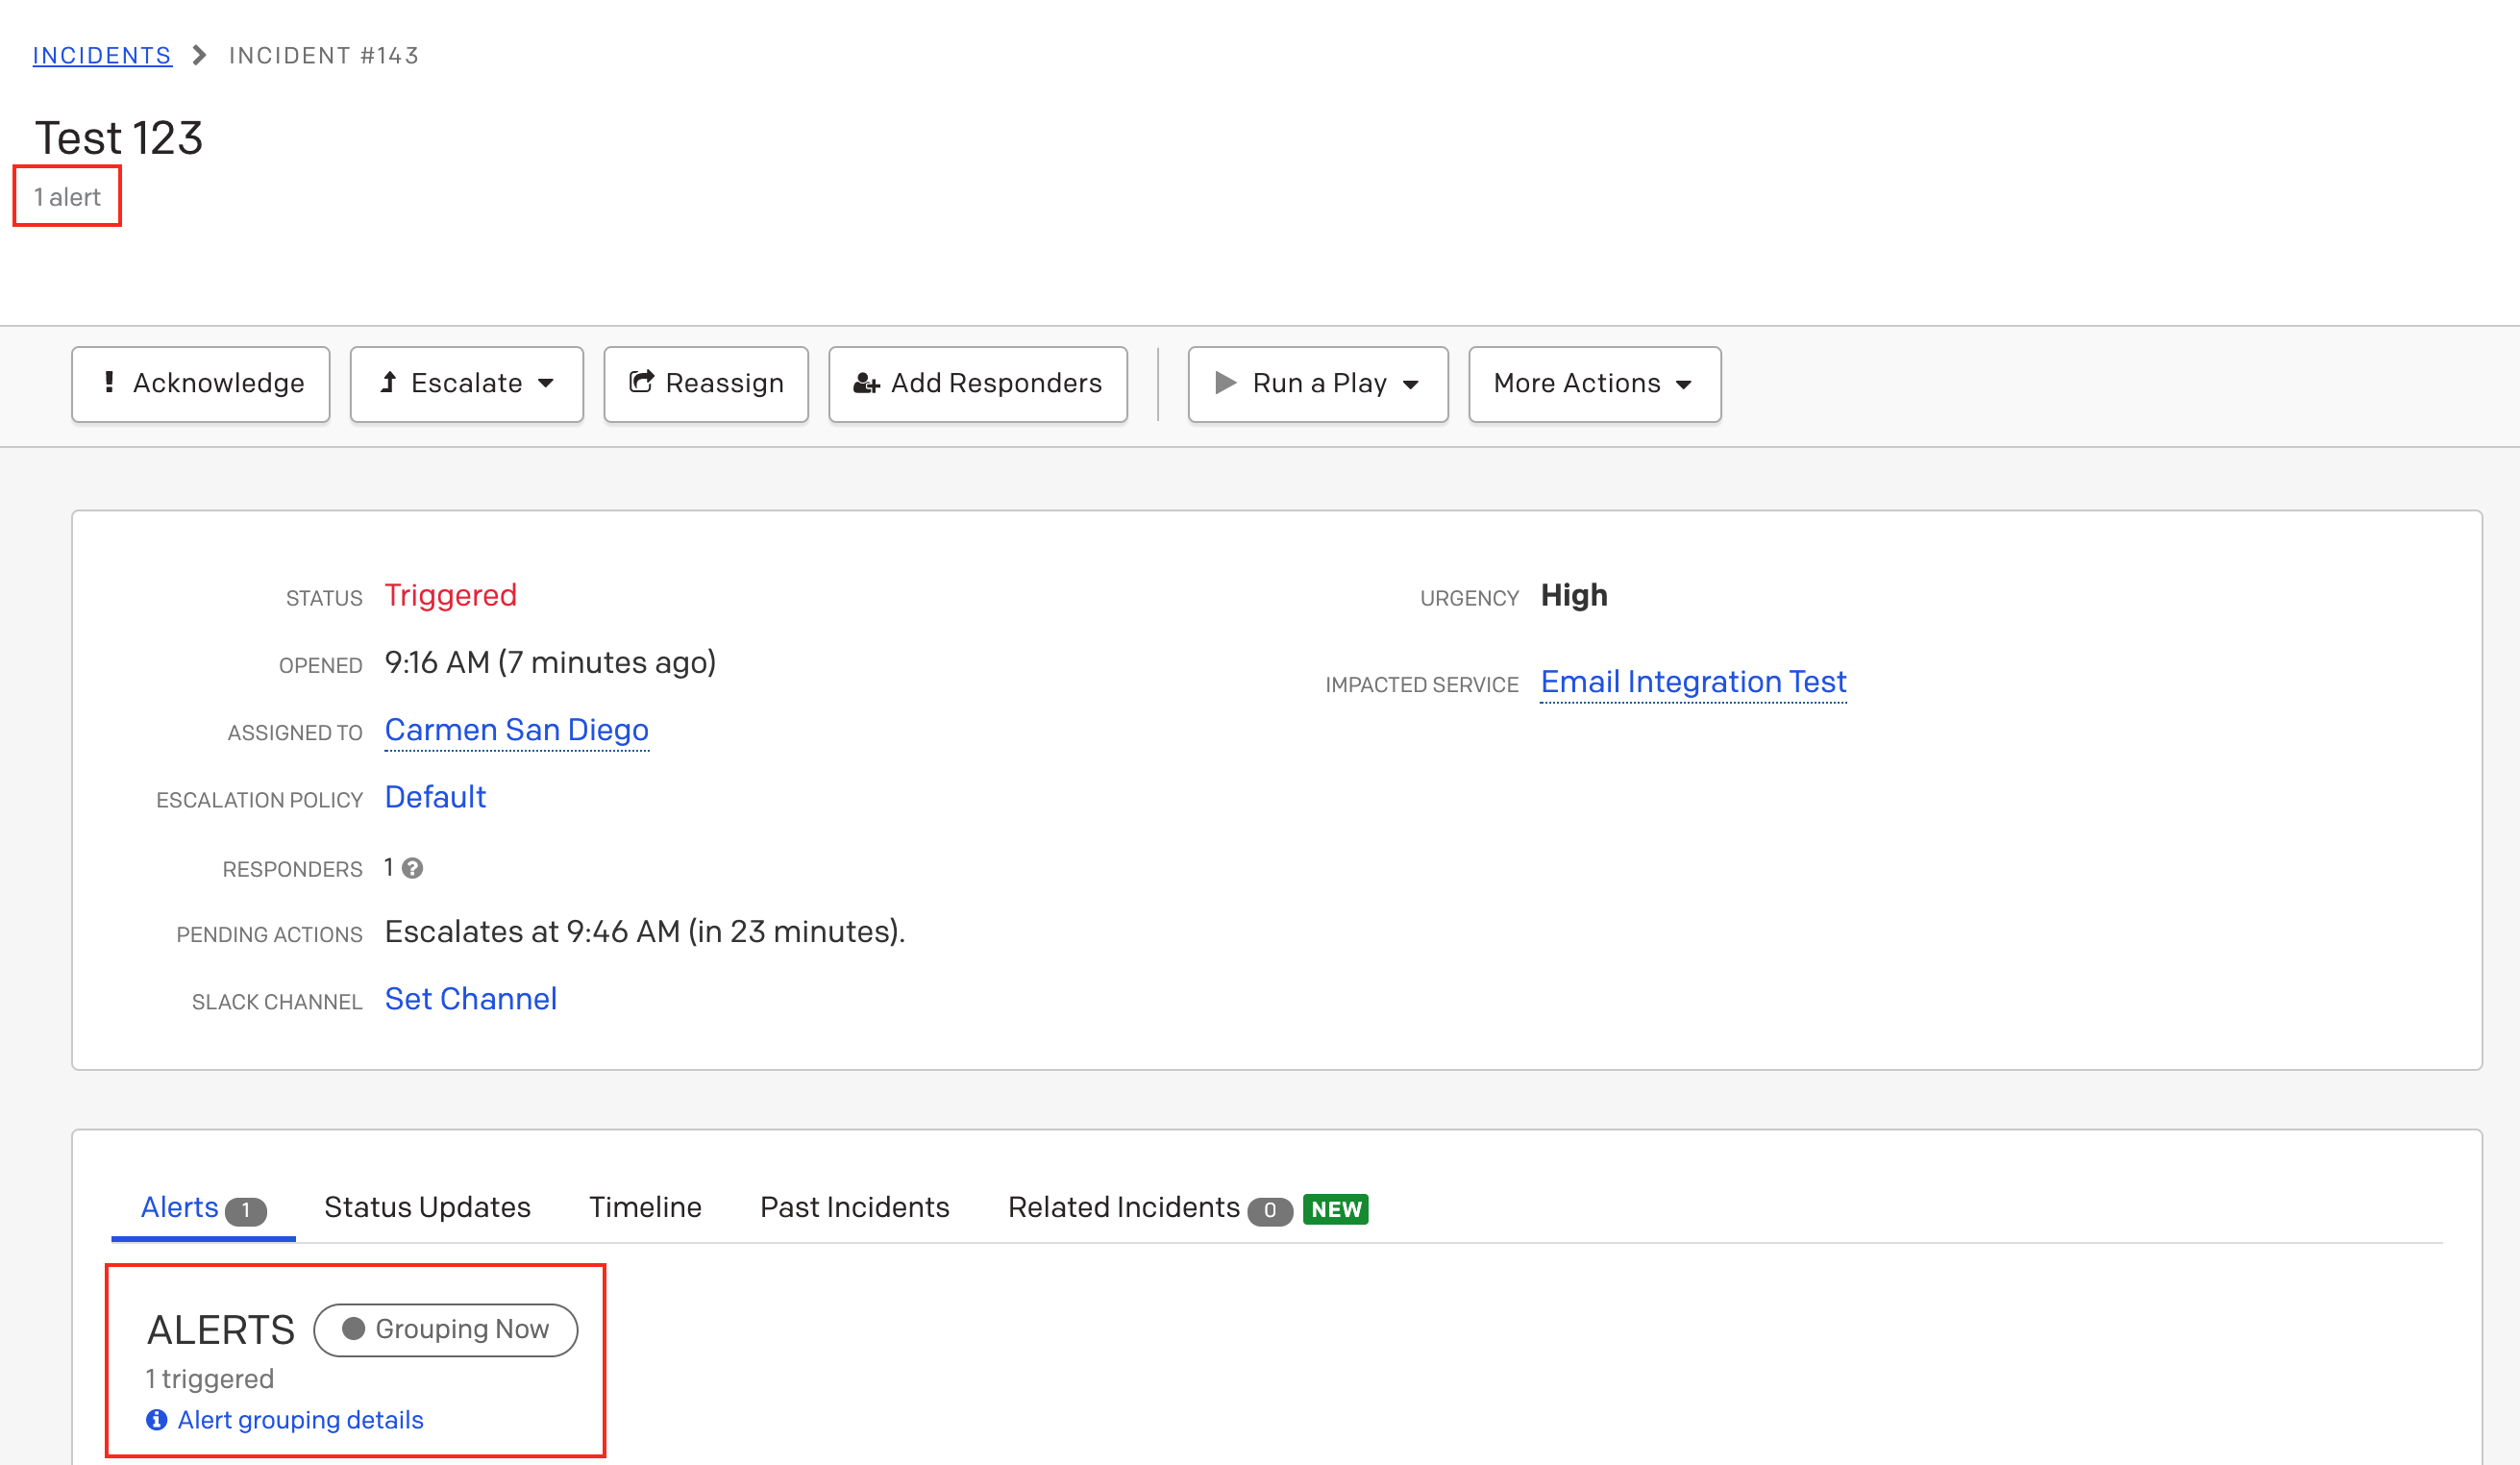The height and width of the screenshot is (1465, 2520).
Task: Switch to the Status Updates tab
Action: (x=427, y=1207)
